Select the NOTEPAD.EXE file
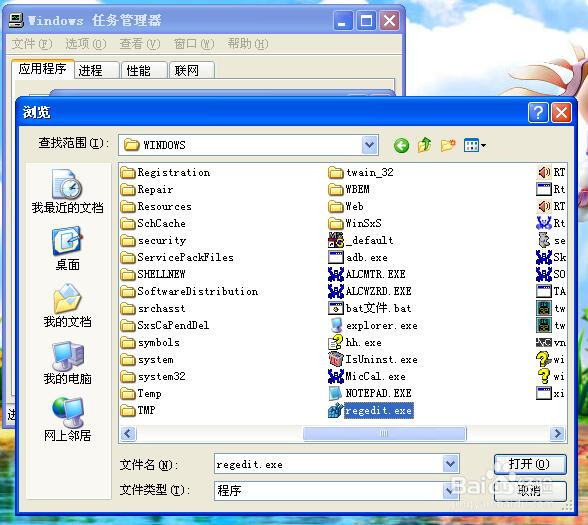Image resolution: width=588 pixels, height=525 pixels. [370, 393]
